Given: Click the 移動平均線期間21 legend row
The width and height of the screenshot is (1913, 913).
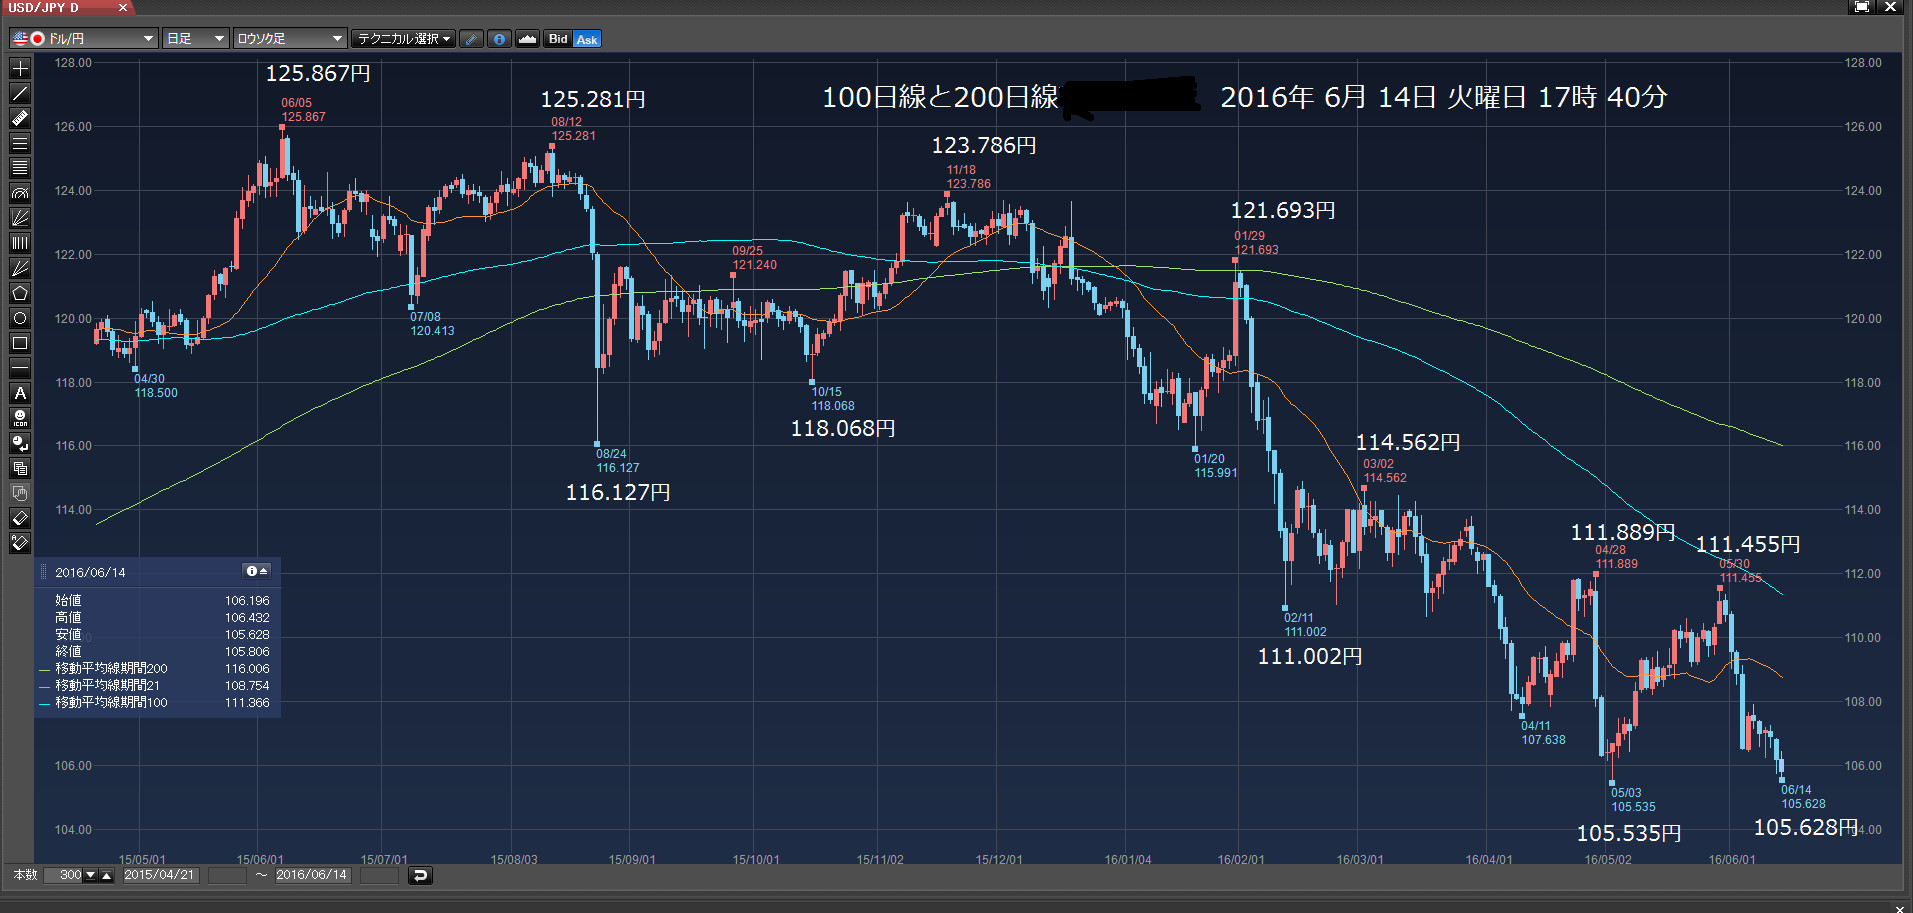Looking at the screenshot, I should coord(155,686).
